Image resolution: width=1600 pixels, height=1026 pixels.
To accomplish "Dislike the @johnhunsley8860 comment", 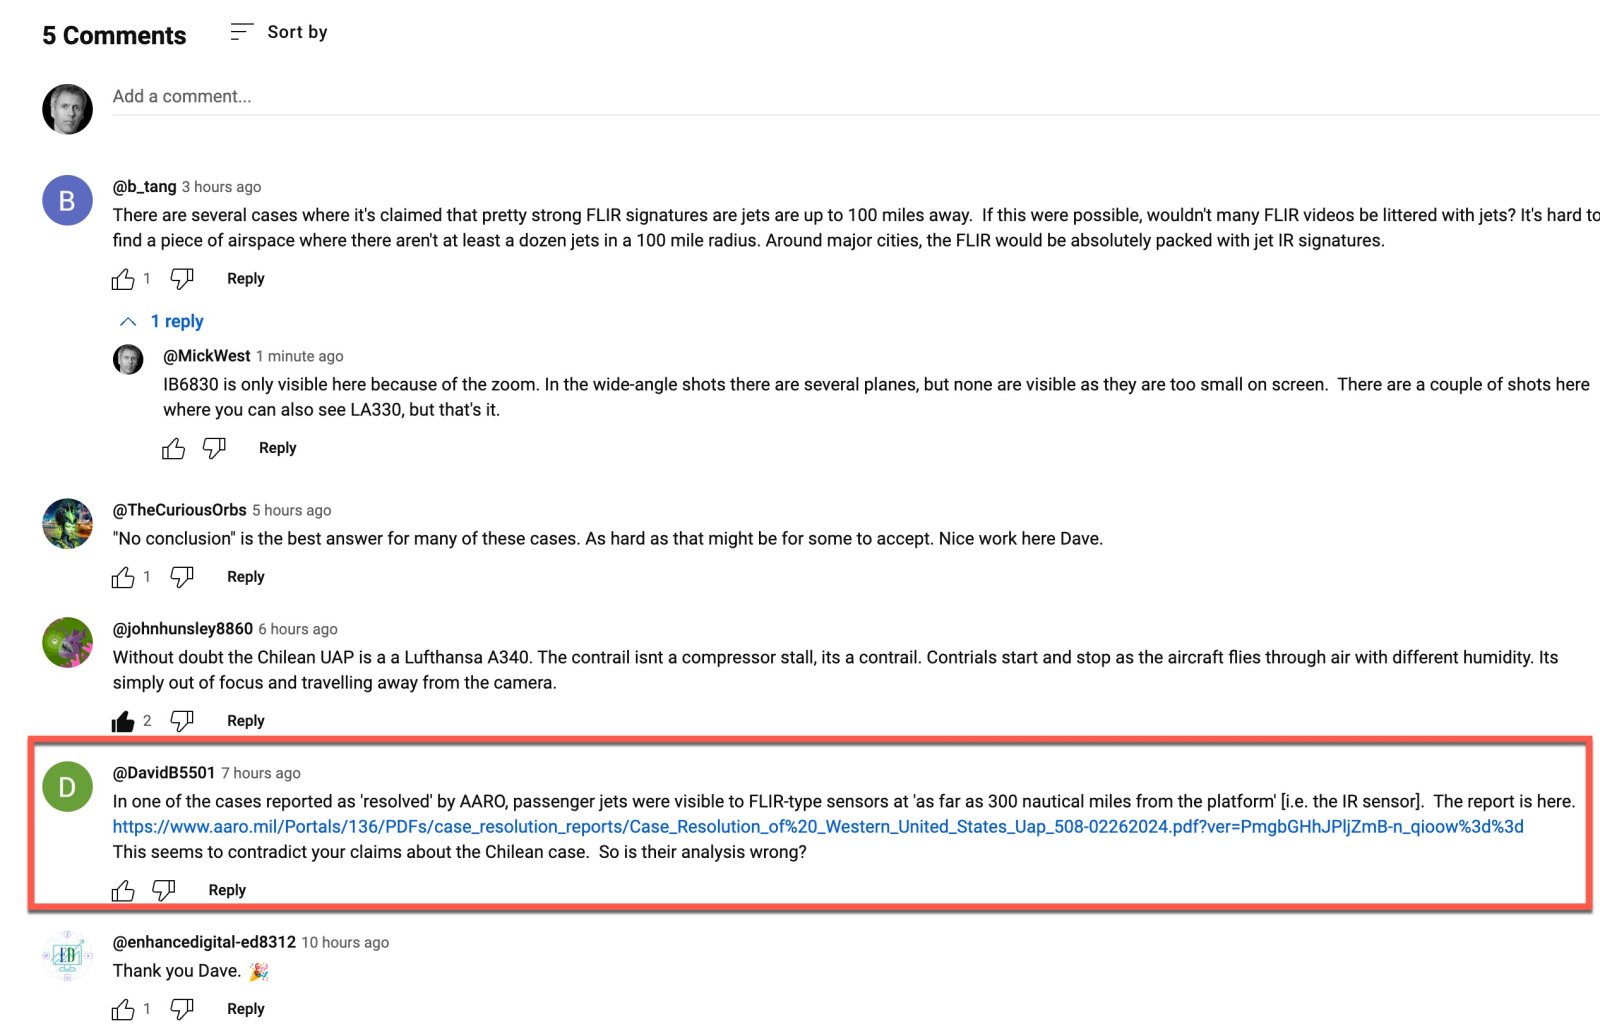I will (x=182, y=721).
